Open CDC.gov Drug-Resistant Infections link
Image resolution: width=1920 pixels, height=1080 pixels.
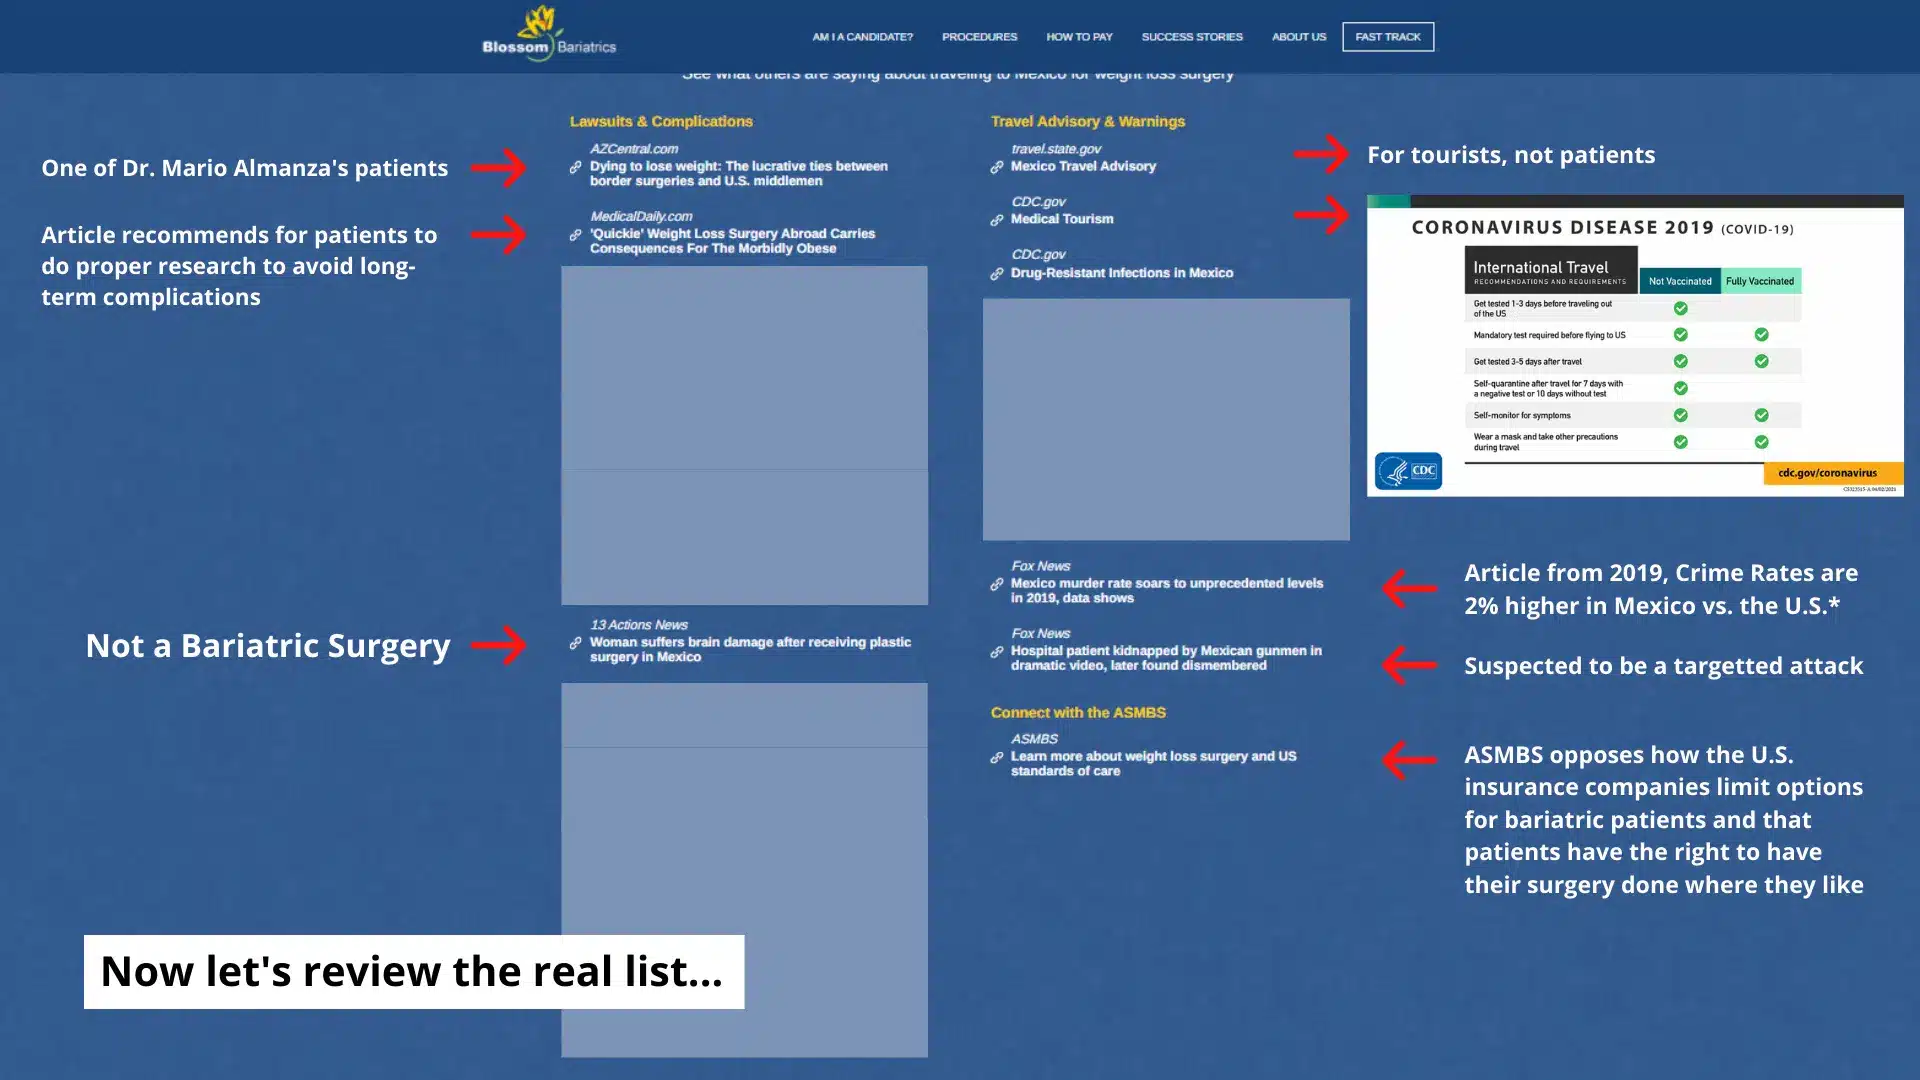[x=1121, y=272]
